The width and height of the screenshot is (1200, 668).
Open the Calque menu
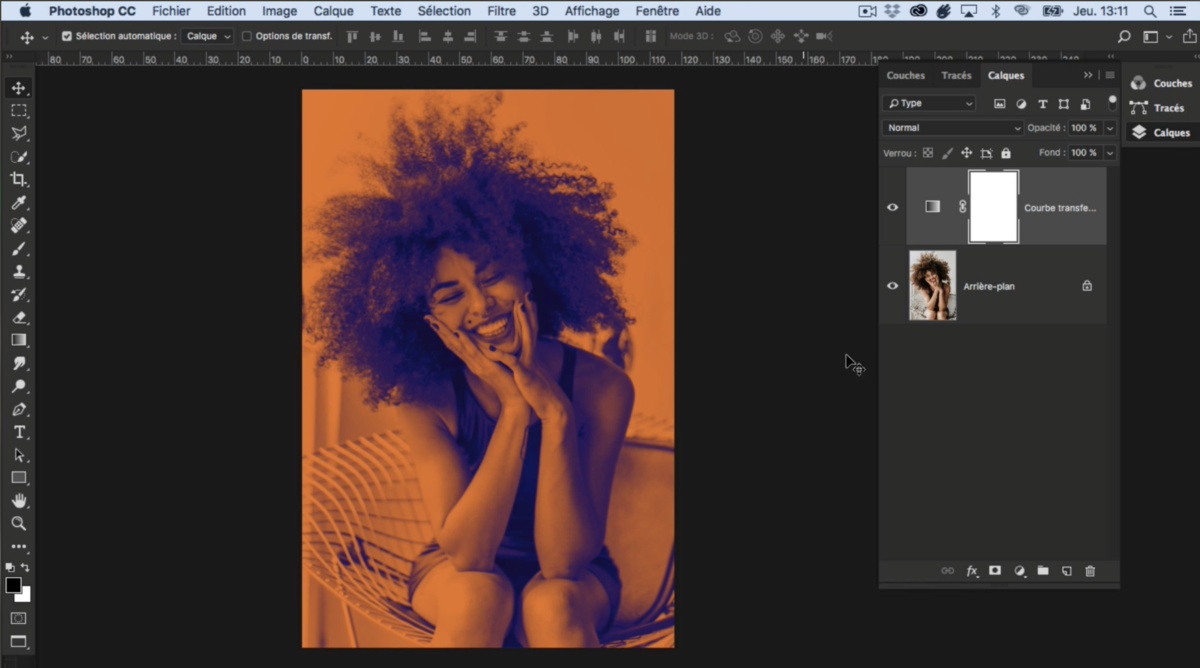point(333,11)
